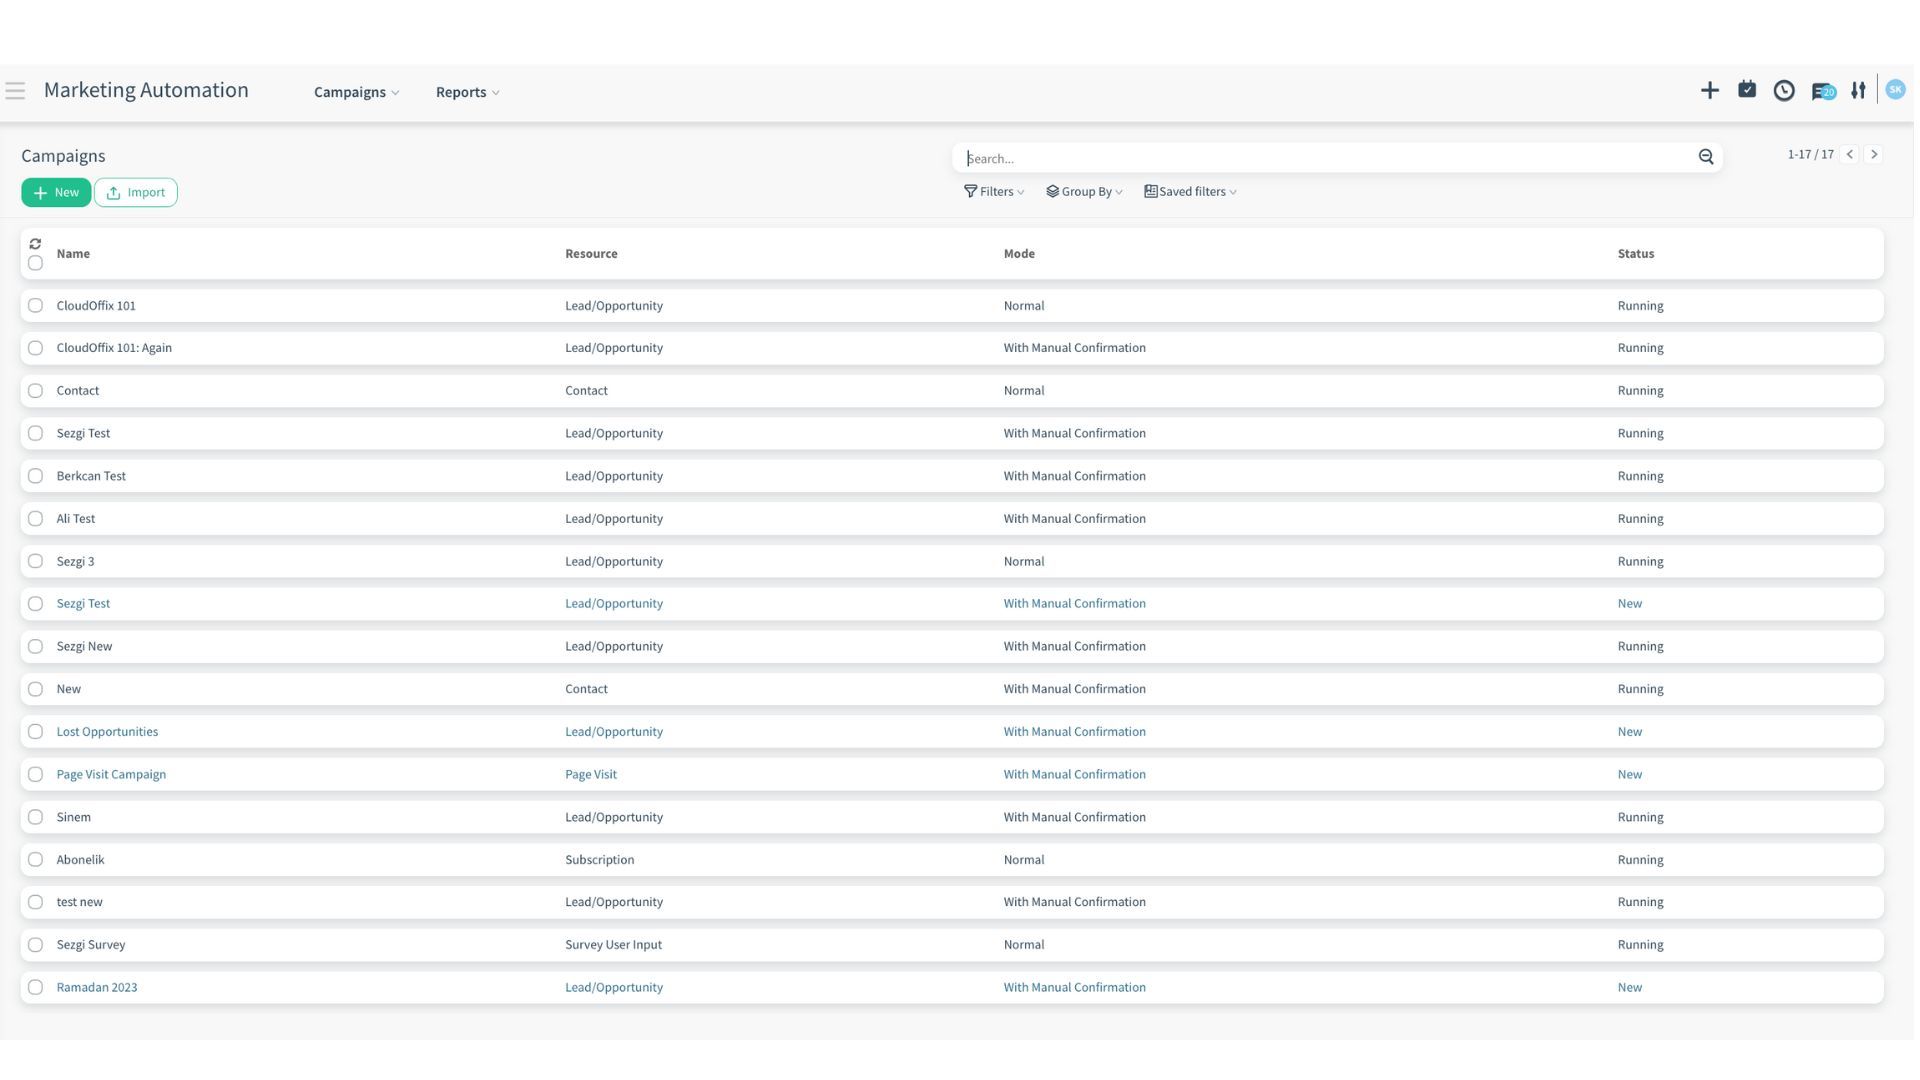Click the Berkcan Test campaign name
Image resolution: width=1920 pixels, height=1080 pixels.
(91, 476)
